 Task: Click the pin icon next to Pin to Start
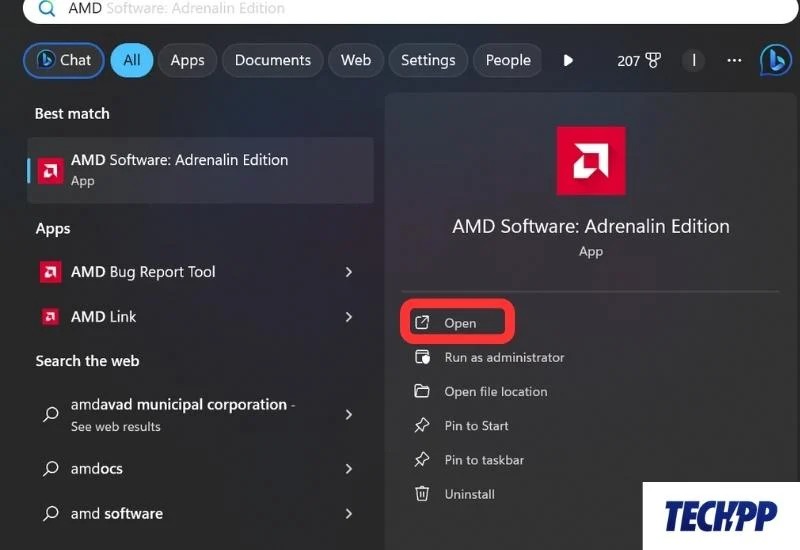click(x=423, y=426)
